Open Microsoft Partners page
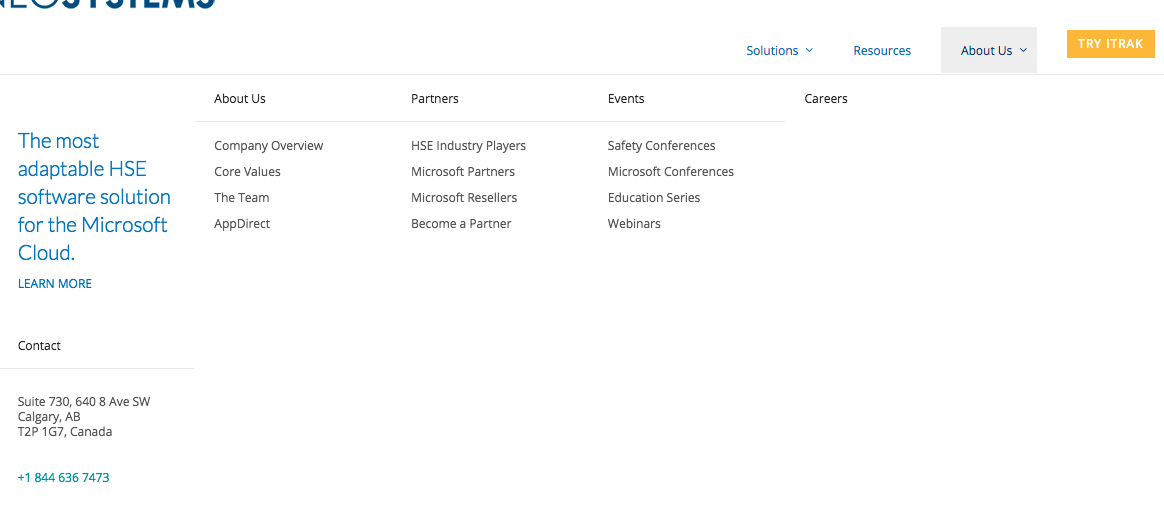 [x=462, y=171]
